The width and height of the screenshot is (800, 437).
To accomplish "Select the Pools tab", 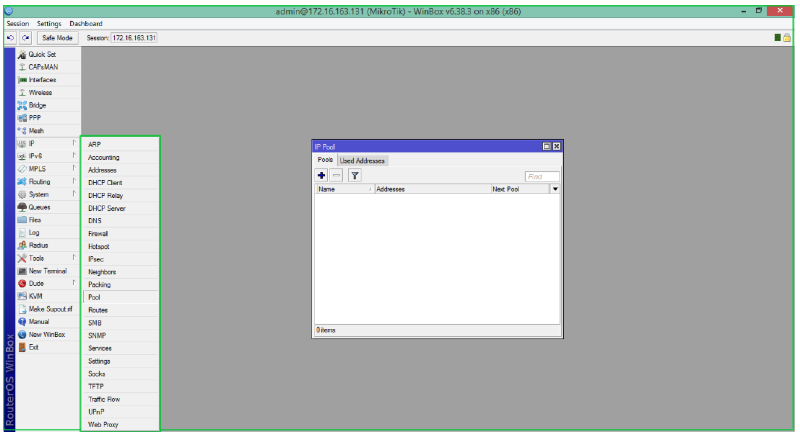I will tap(326, 160).
